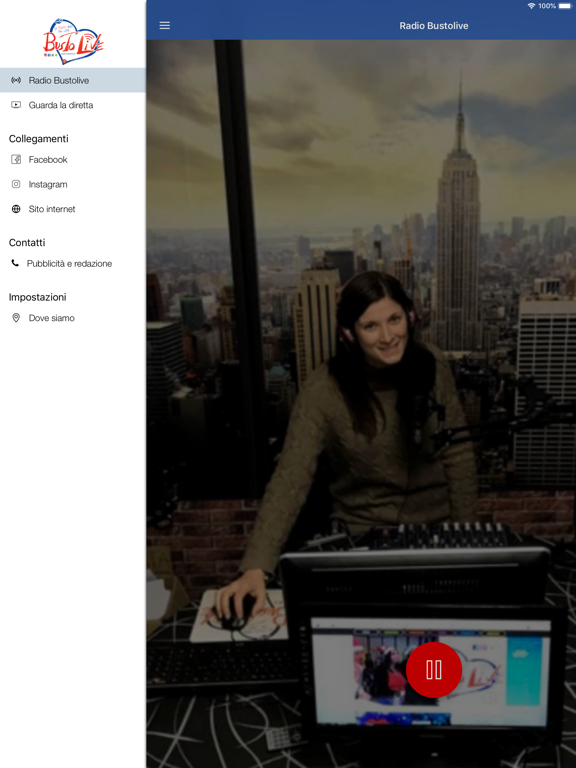Click the Impostazioni section heading

pyautogui.click(x=37, y=297)
